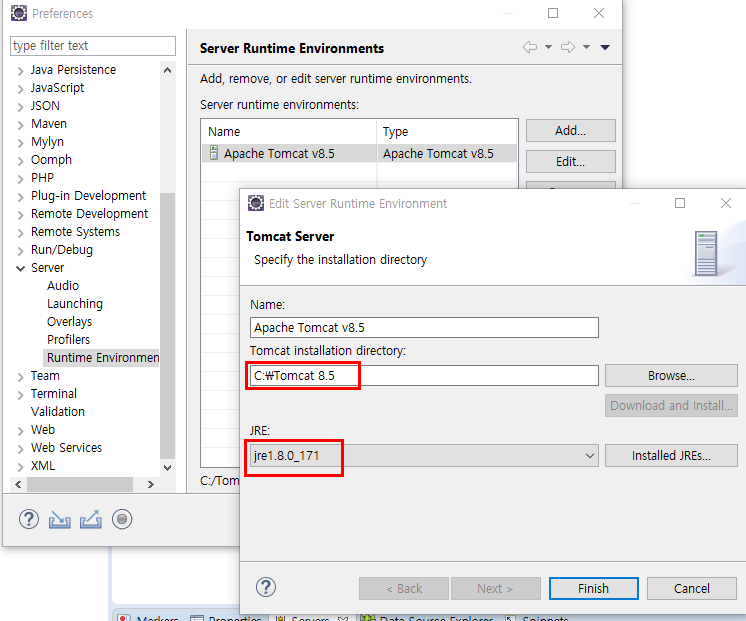This screenshot has height=621, width=746.
Task: Click the Preferences help question mark icon
Action: [x=29, y=519]
